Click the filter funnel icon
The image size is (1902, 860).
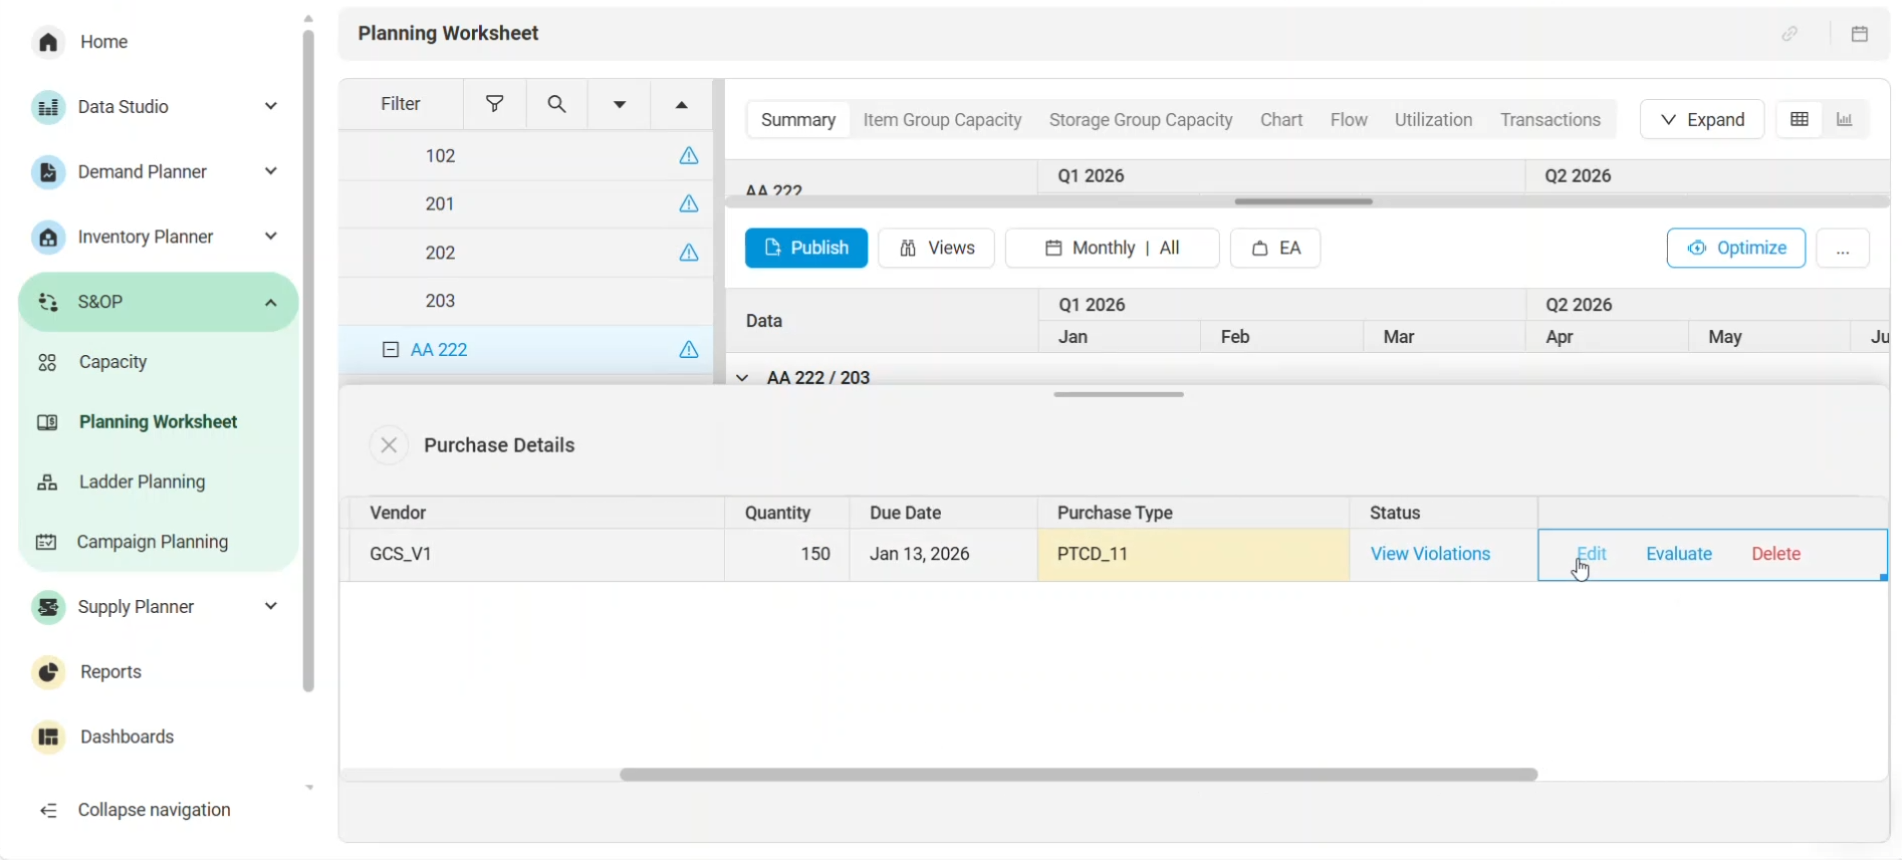(x=494, y=104)
